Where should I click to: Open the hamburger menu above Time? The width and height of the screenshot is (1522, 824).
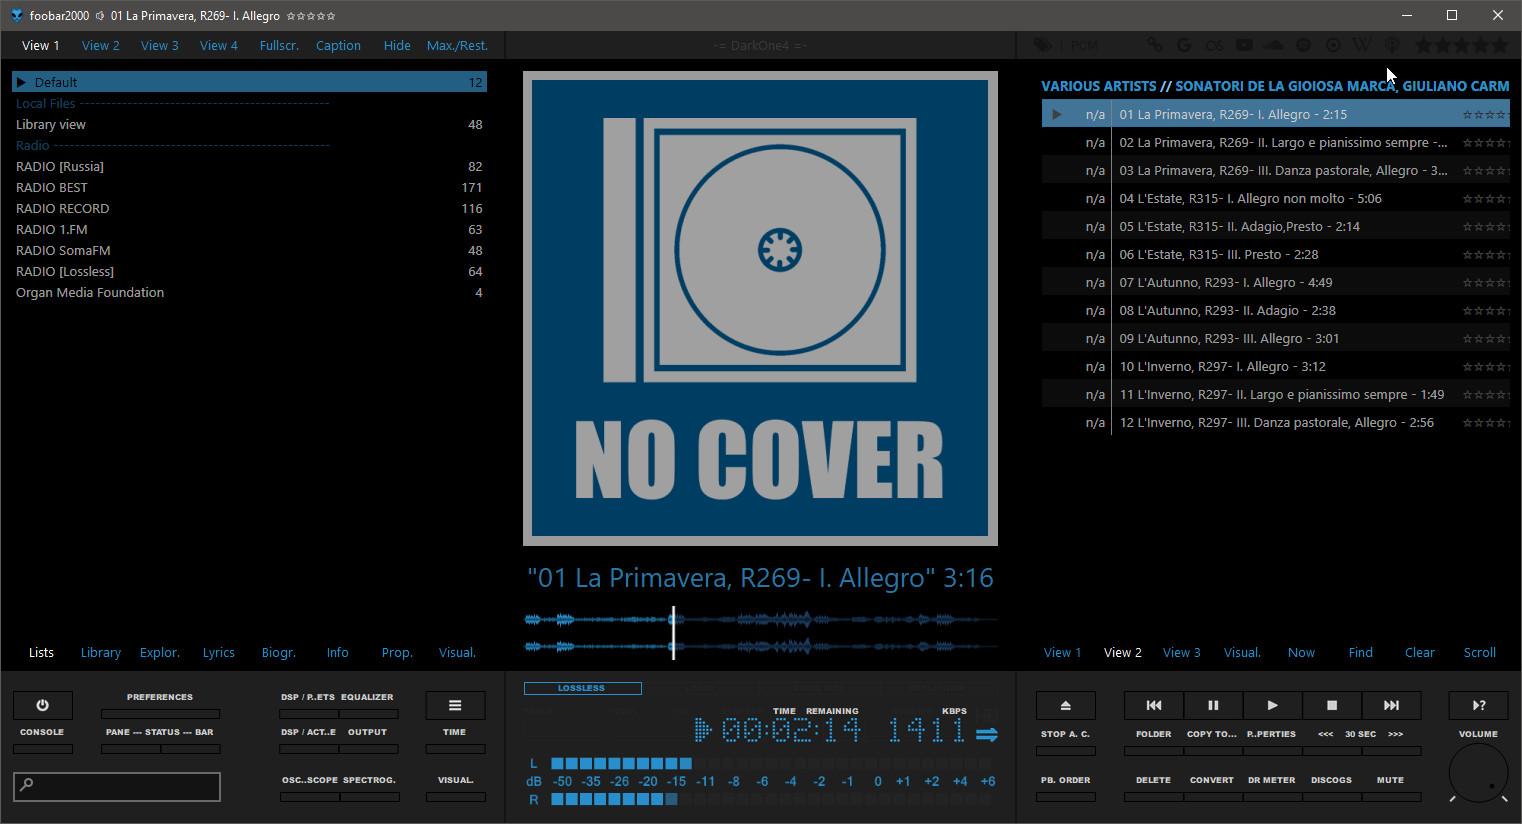point(455,705)
